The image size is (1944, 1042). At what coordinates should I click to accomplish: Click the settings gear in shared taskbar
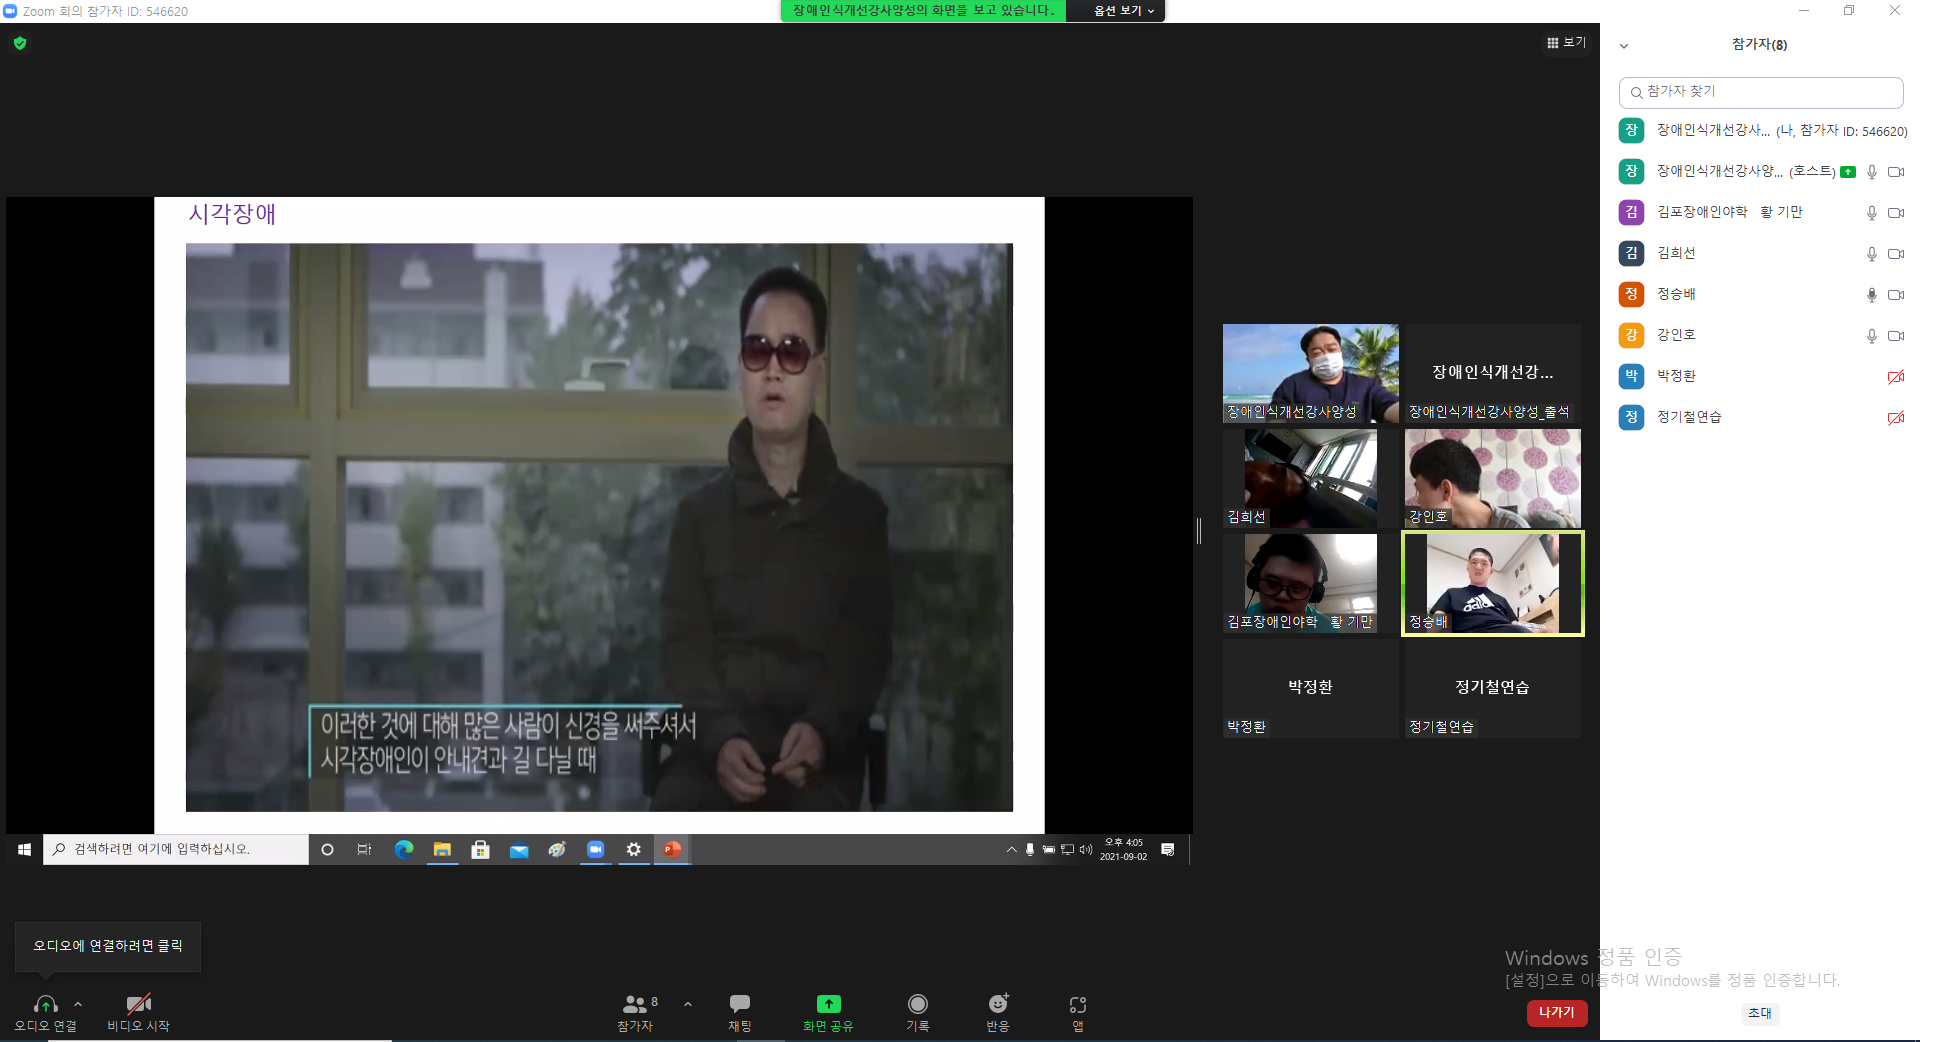point(634,849)
